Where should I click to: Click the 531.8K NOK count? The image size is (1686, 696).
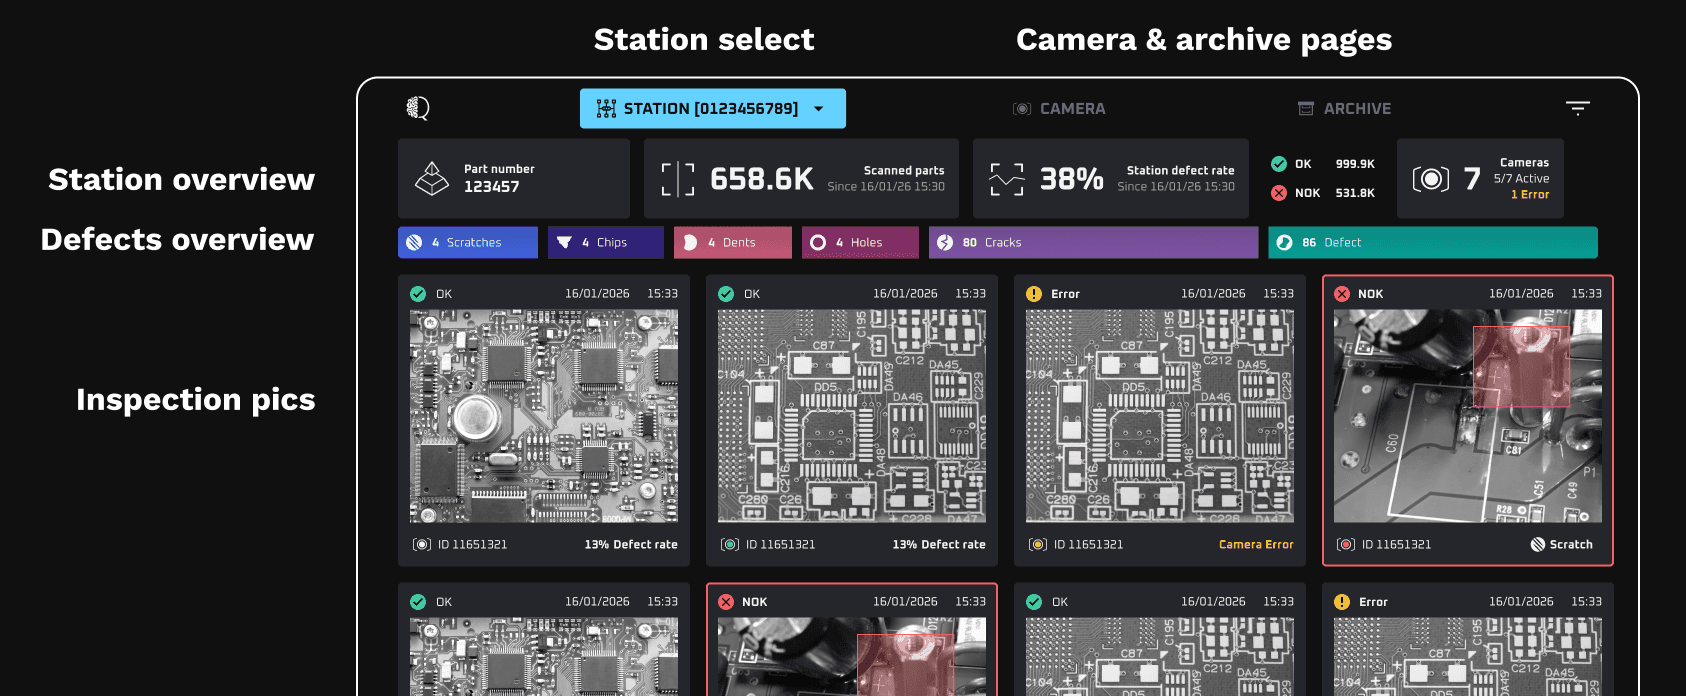pyautogui.click(x=1355, y=193)
